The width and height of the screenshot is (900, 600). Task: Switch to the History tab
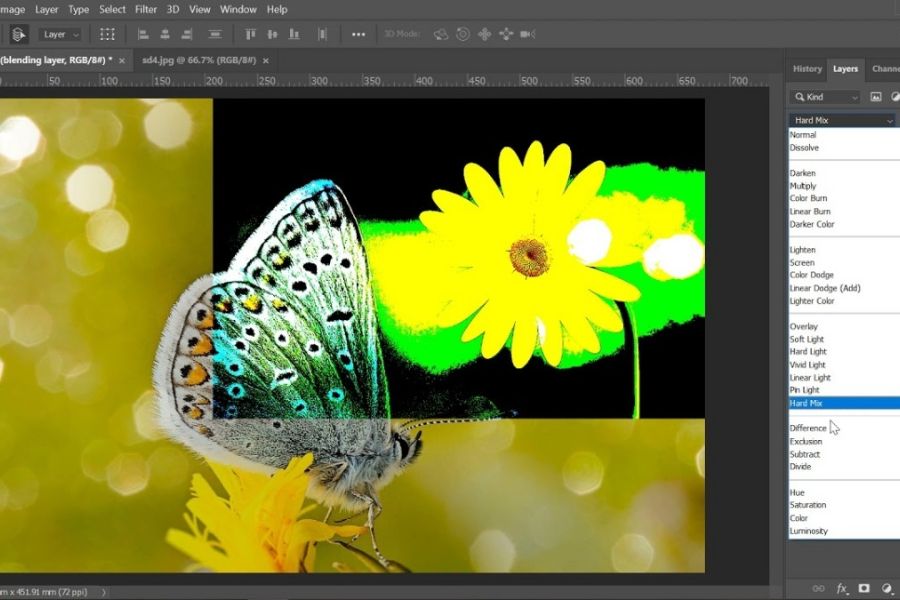807,69
